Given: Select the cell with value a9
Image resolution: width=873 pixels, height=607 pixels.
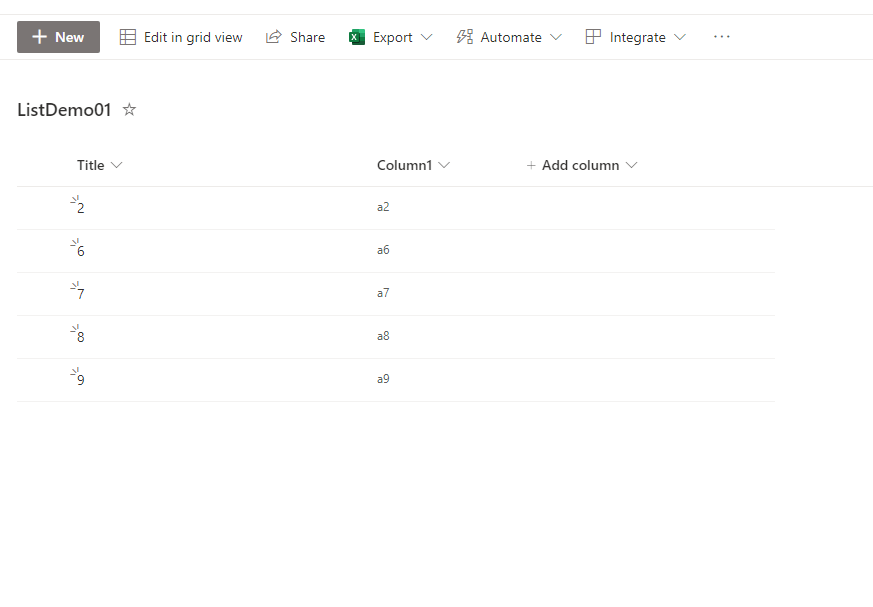Looking at the screenshot, I should 383,379.
